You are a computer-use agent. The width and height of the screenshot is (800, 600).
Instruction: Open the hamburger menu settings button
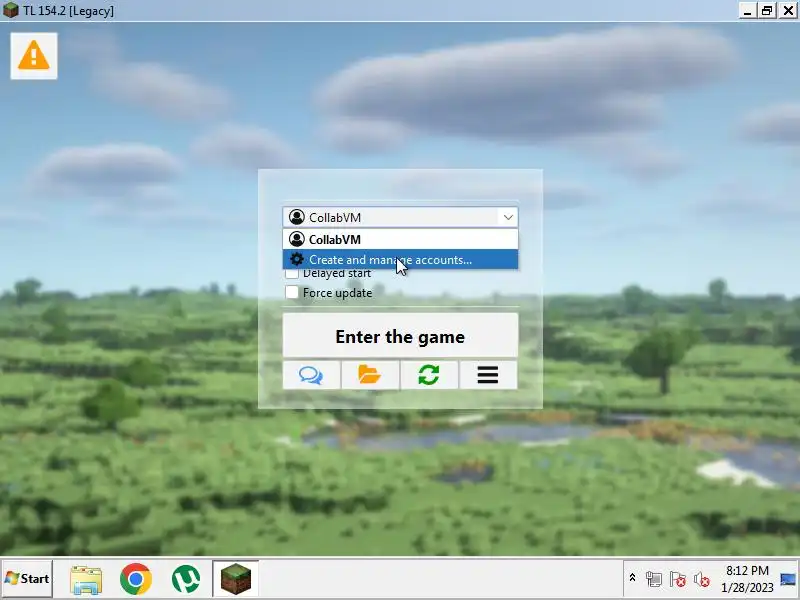coord(488,375)
